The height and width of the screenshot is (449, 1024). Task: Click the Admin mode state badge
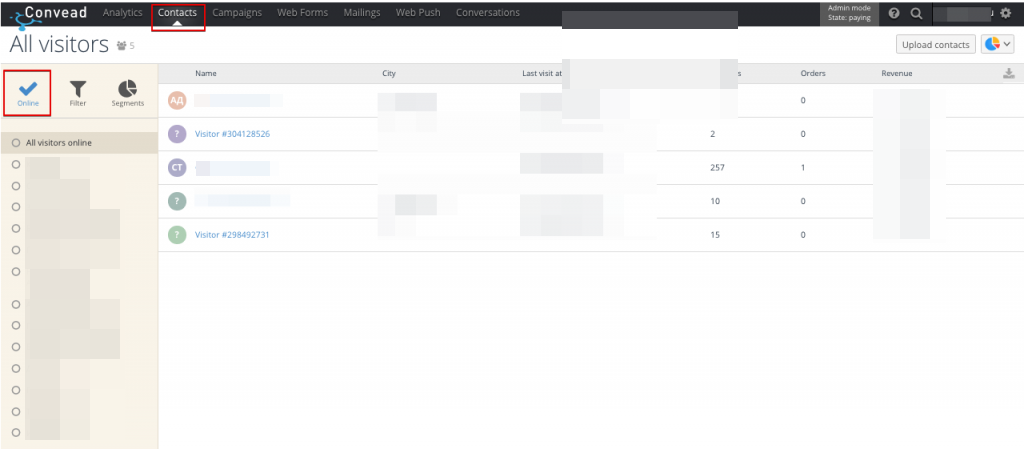[x=849, y=13]
